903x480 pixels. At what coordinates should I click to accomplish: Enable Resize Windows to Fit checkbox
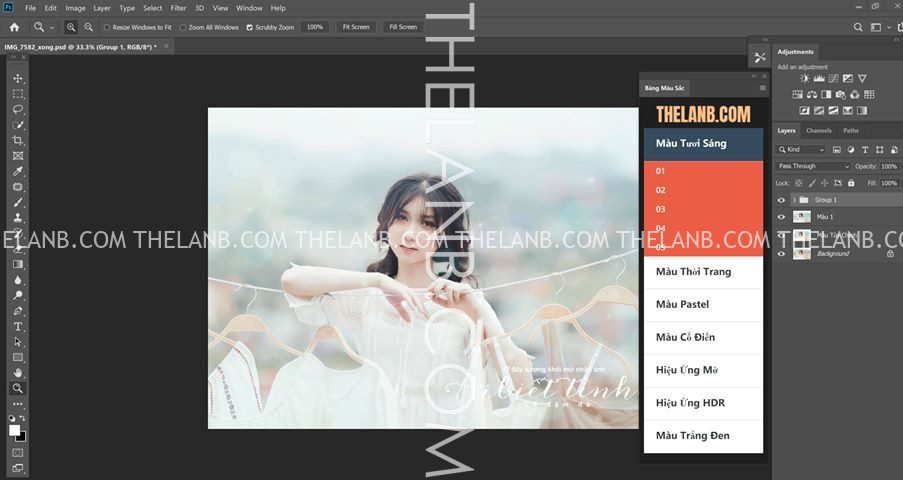pos(108,27)
